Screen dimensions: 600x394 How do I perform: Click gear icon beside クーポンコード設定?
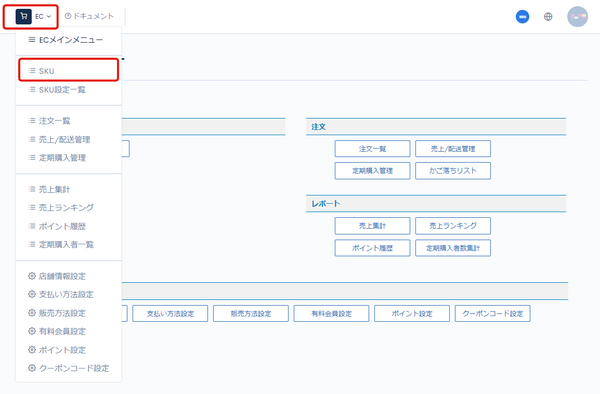(x=32, y=368)
